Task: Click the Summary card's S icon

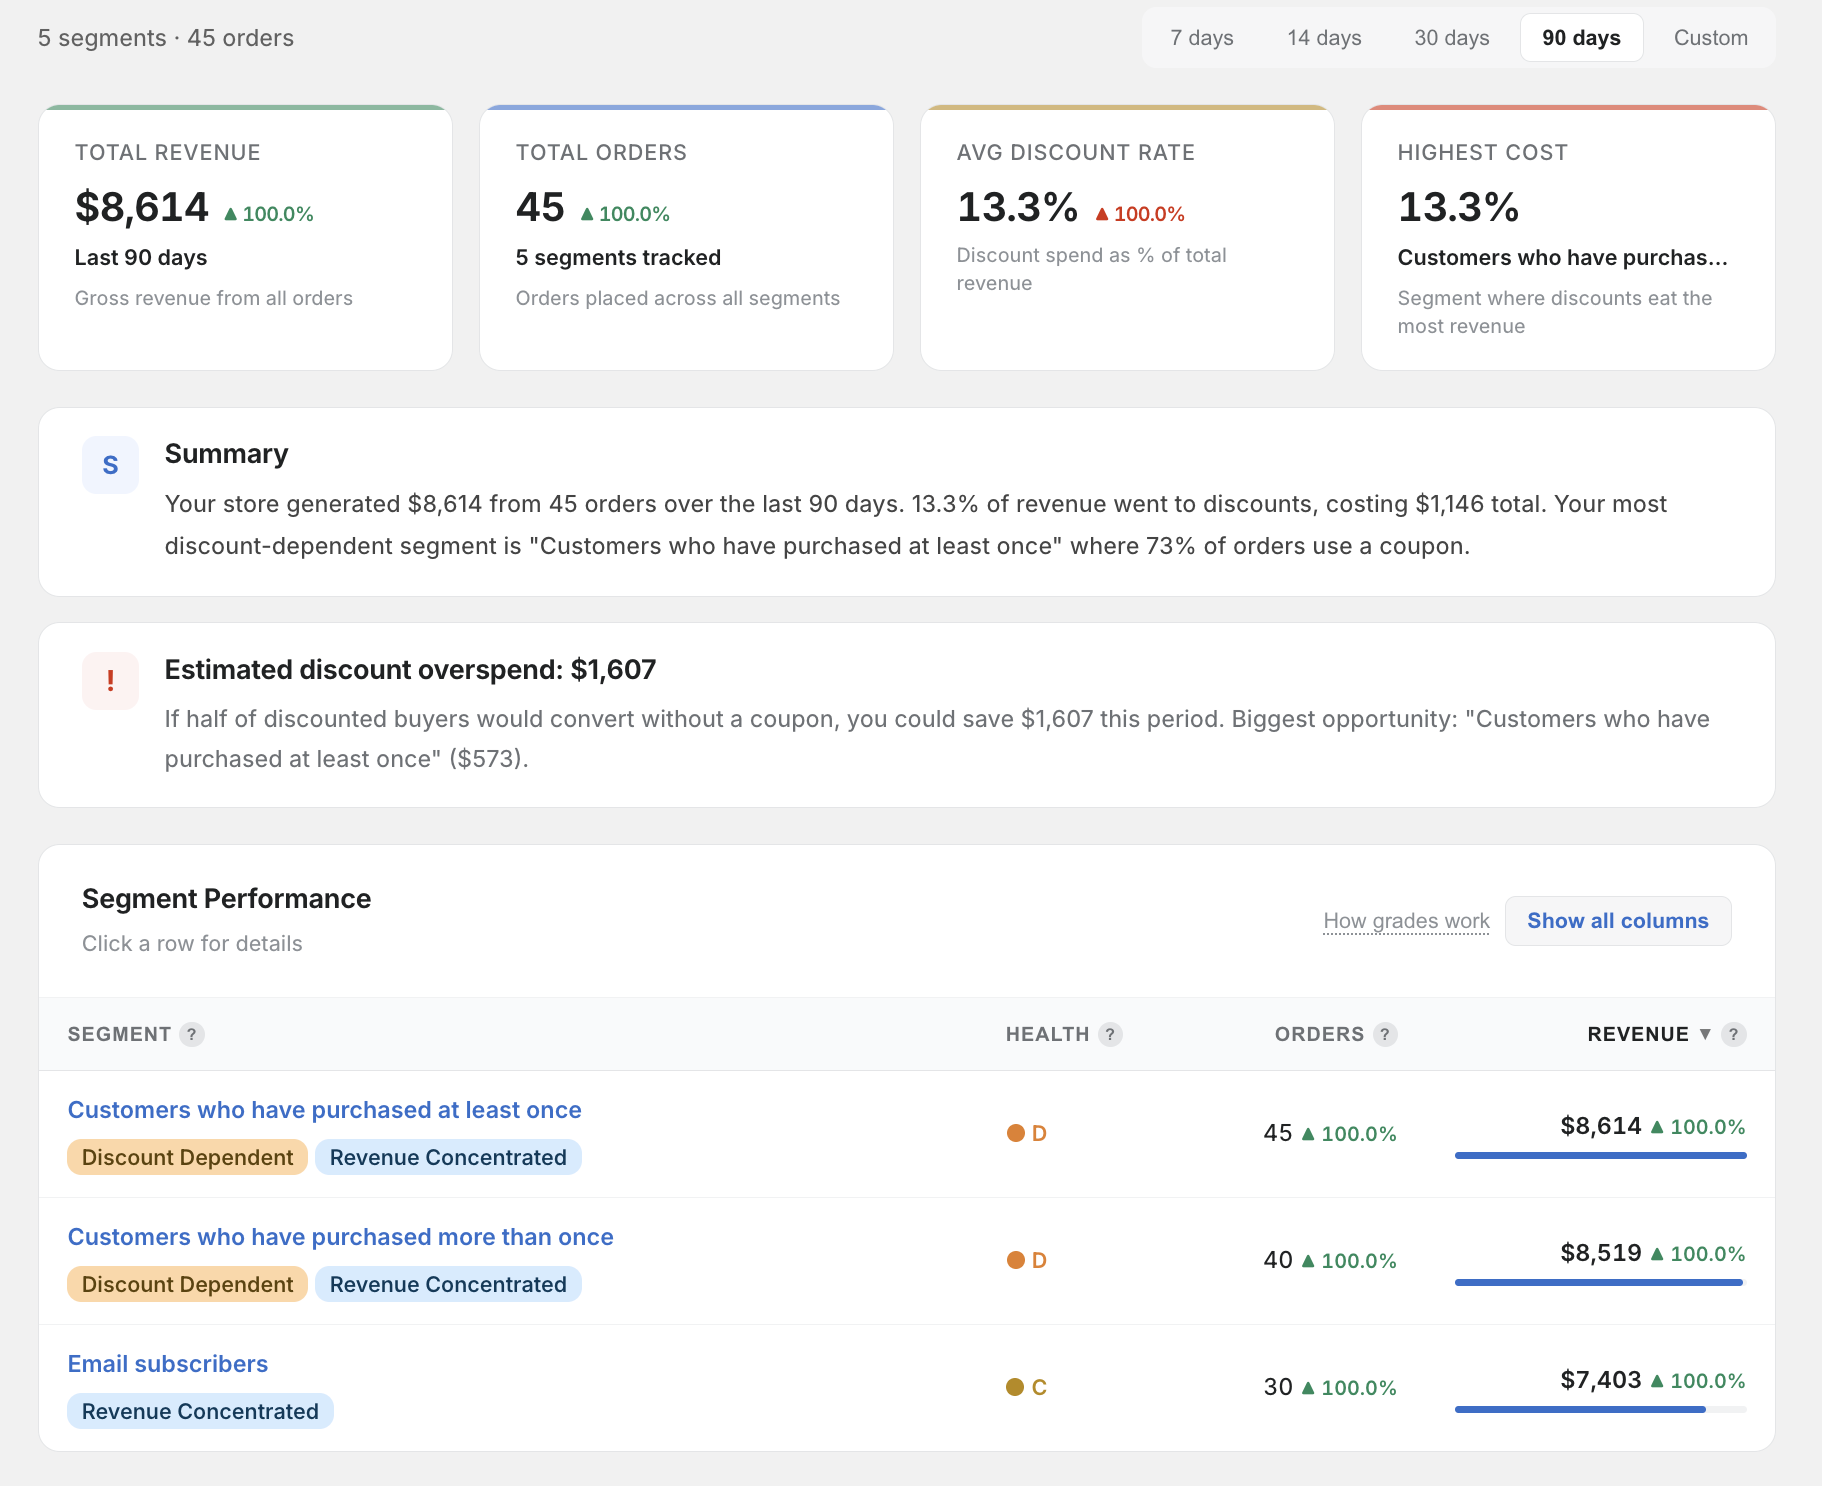Action: tap(110, 464)
